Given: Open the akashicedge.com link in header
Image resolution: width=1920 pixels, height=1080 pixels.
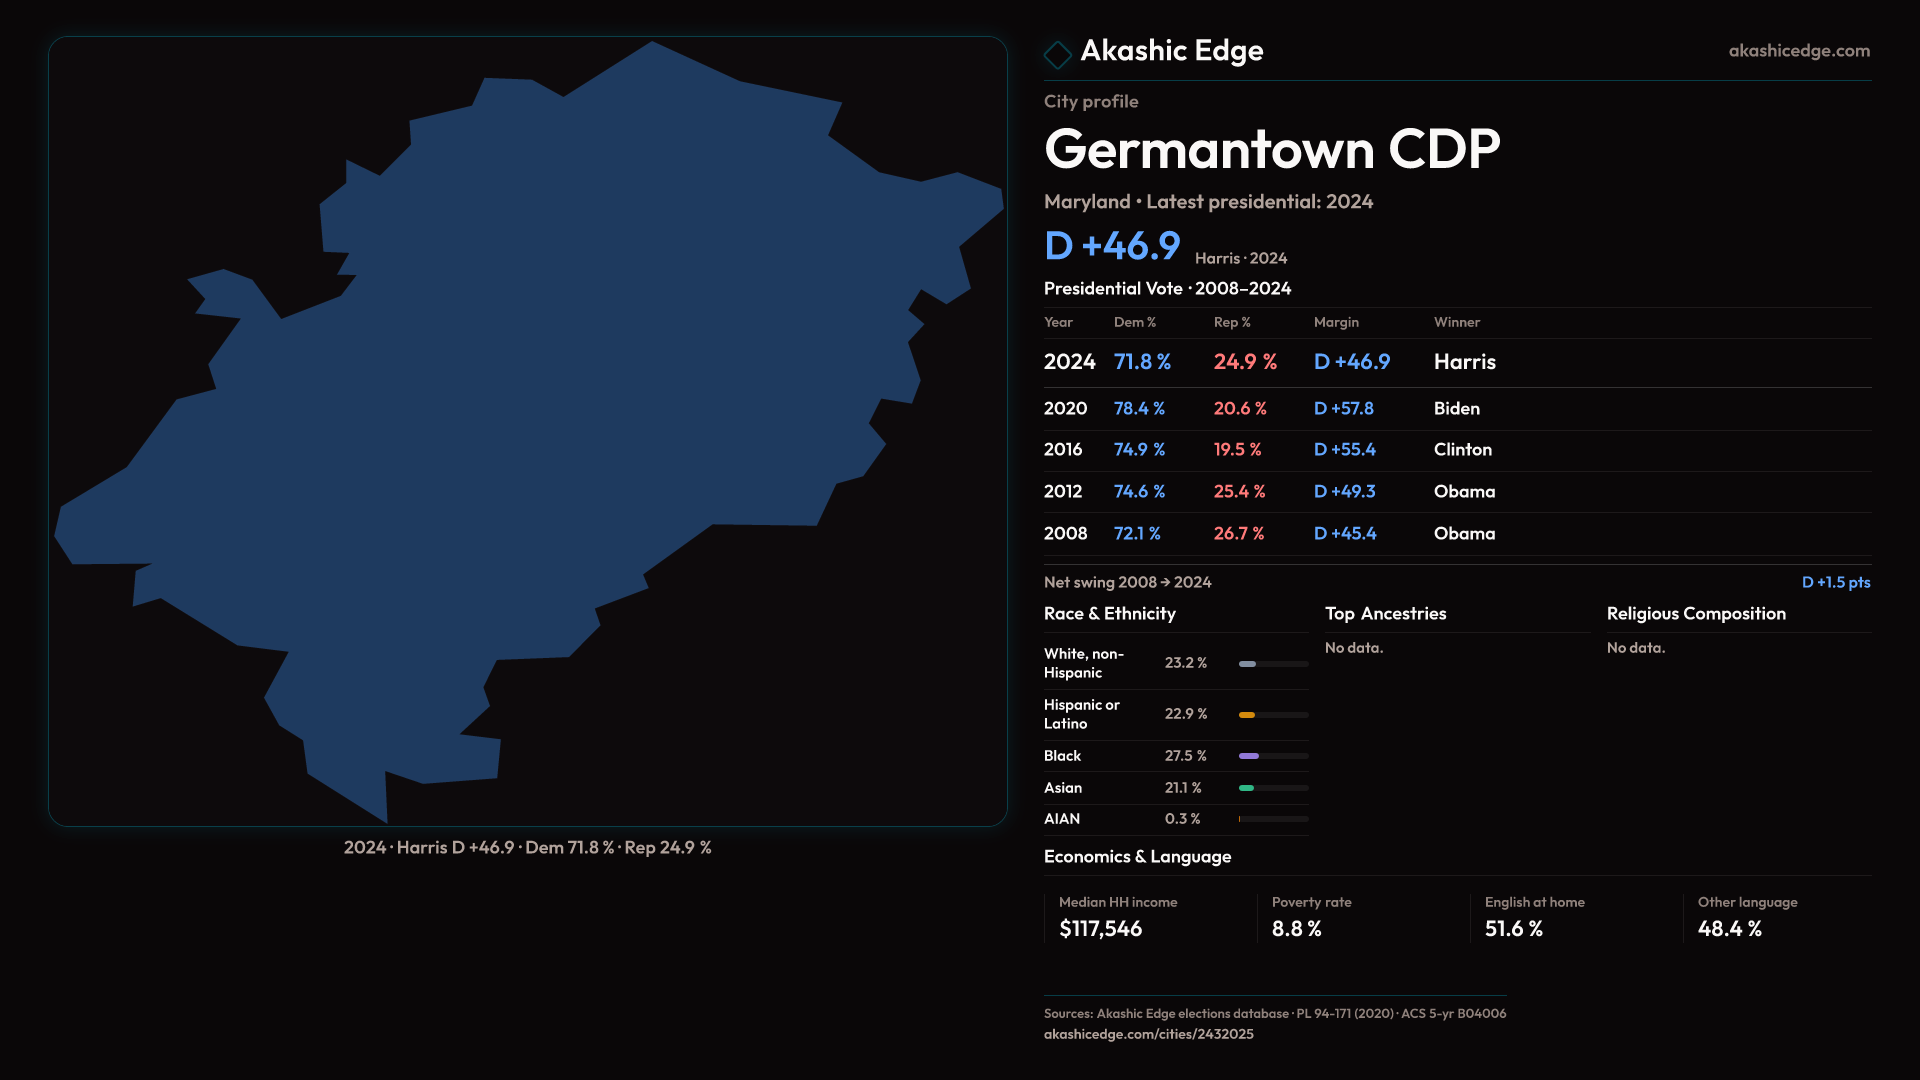Looking at the screenshot, I should tap(1798, 51).
